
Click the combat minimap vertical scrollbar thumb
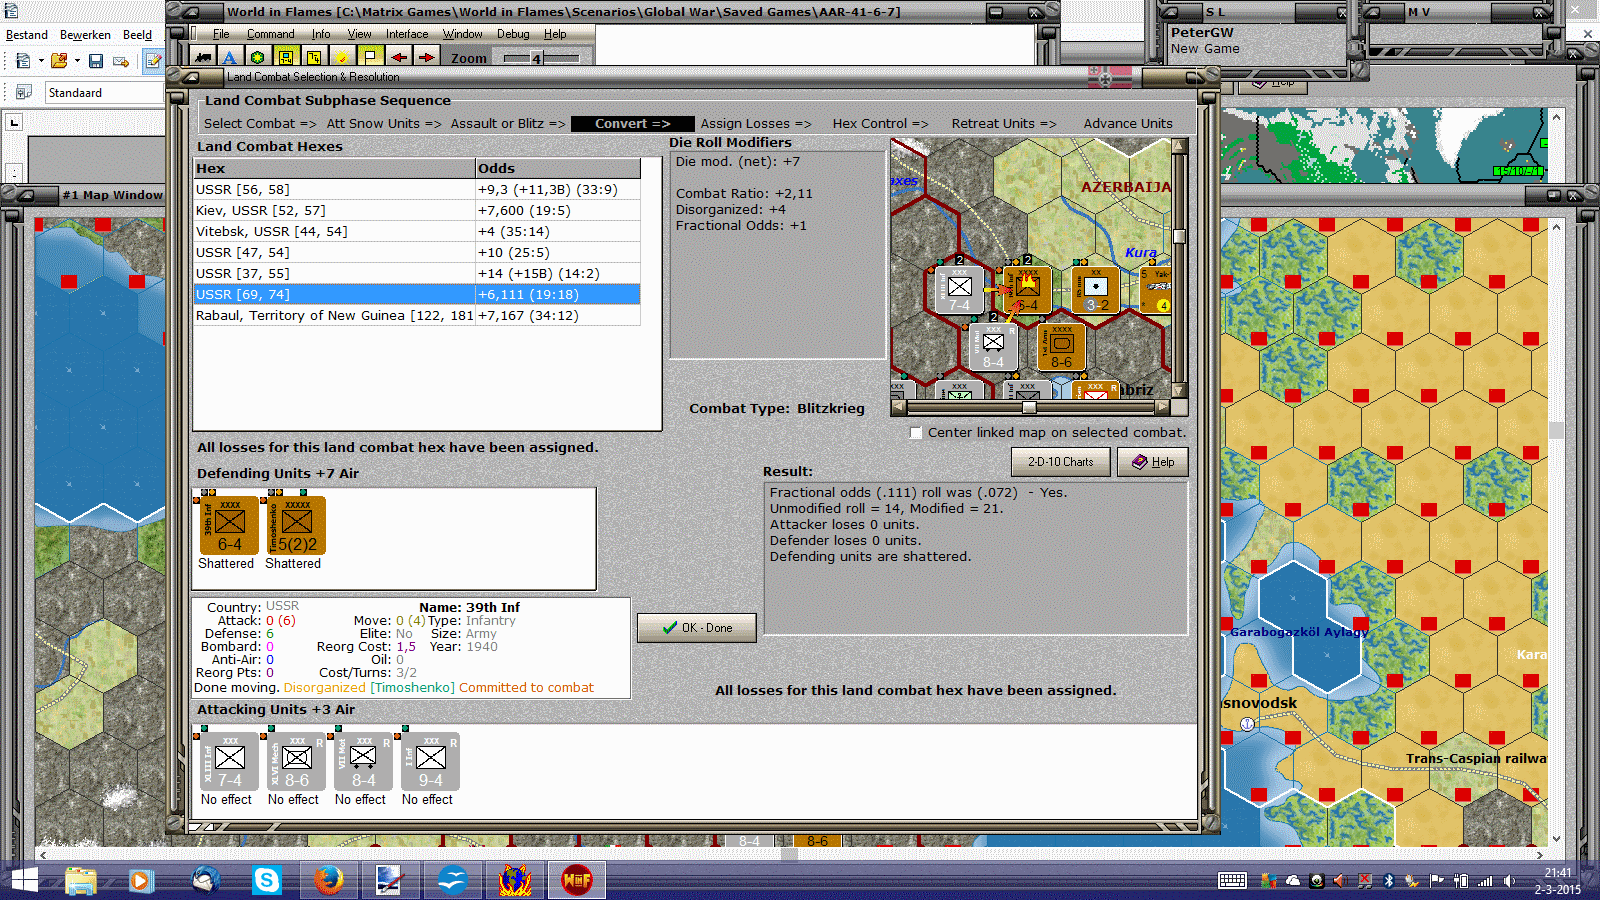[1179, 237]
